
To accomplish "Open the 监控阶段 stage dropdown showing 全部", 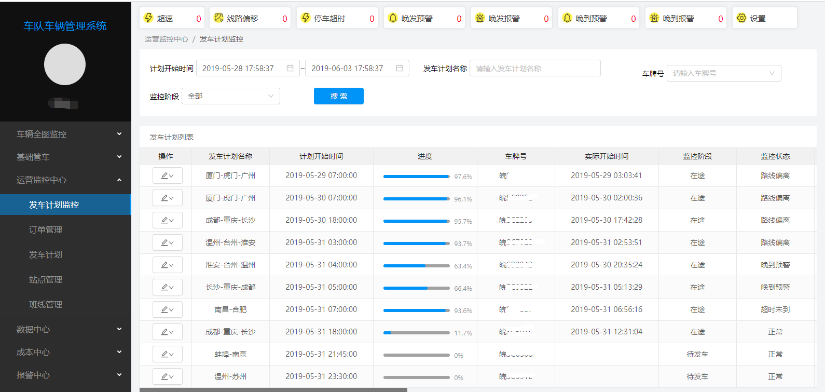I will (230, 96).
